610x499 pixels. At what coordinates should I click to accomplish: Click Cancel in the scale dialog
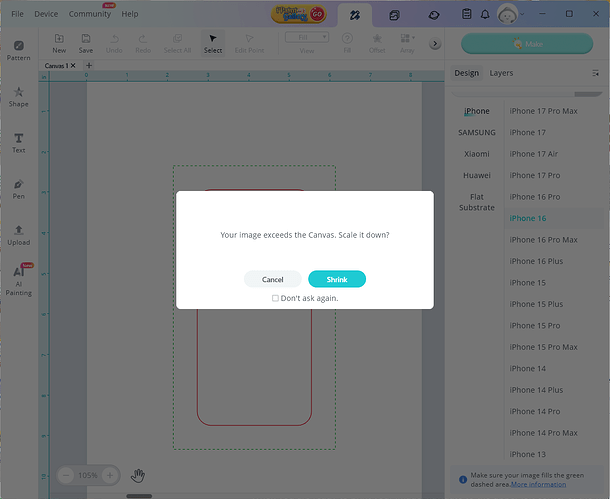pos(272,280)
